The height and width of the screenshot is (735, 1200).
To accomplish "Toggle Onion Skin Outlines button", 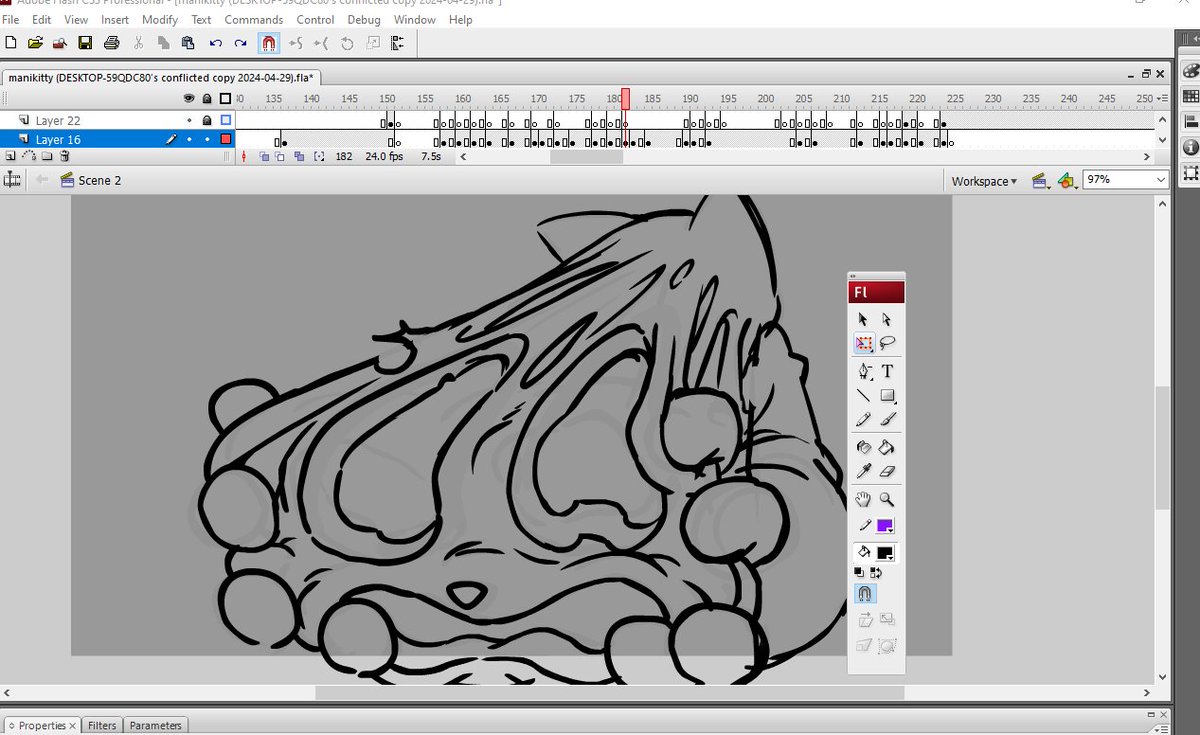I will 281,157.
